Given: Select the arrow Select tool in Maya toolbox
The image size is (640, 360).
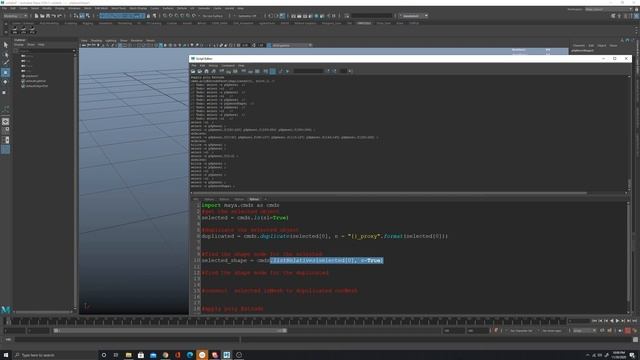Looking at the screenshot, I should pyautogui.click(x=6, y=45).
